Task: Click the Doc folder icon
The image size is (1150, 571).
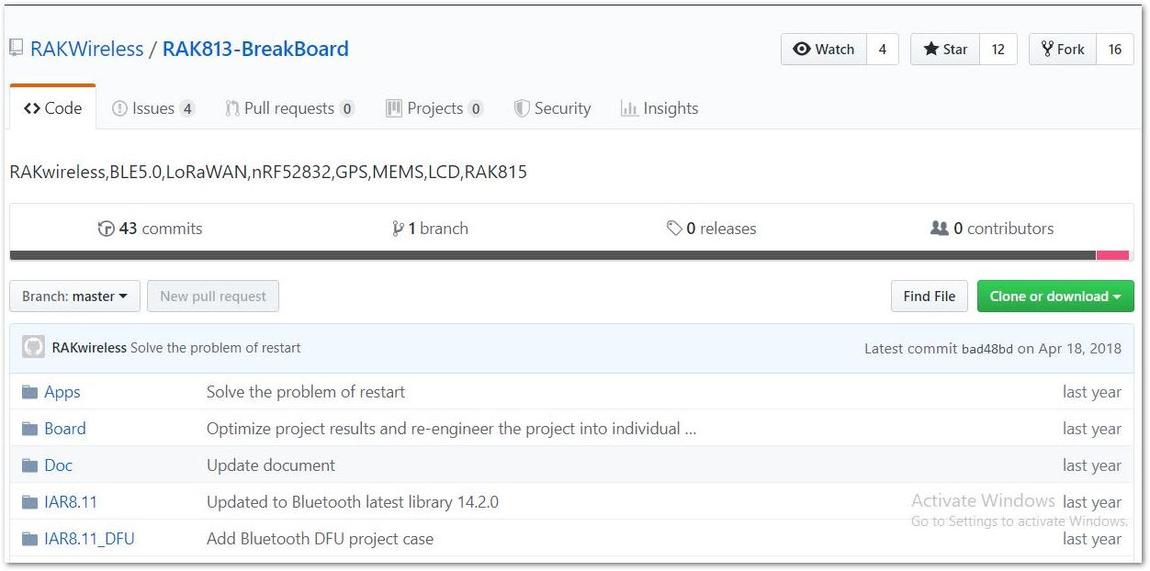Action: pyautogui.click(x=29, y=465)
